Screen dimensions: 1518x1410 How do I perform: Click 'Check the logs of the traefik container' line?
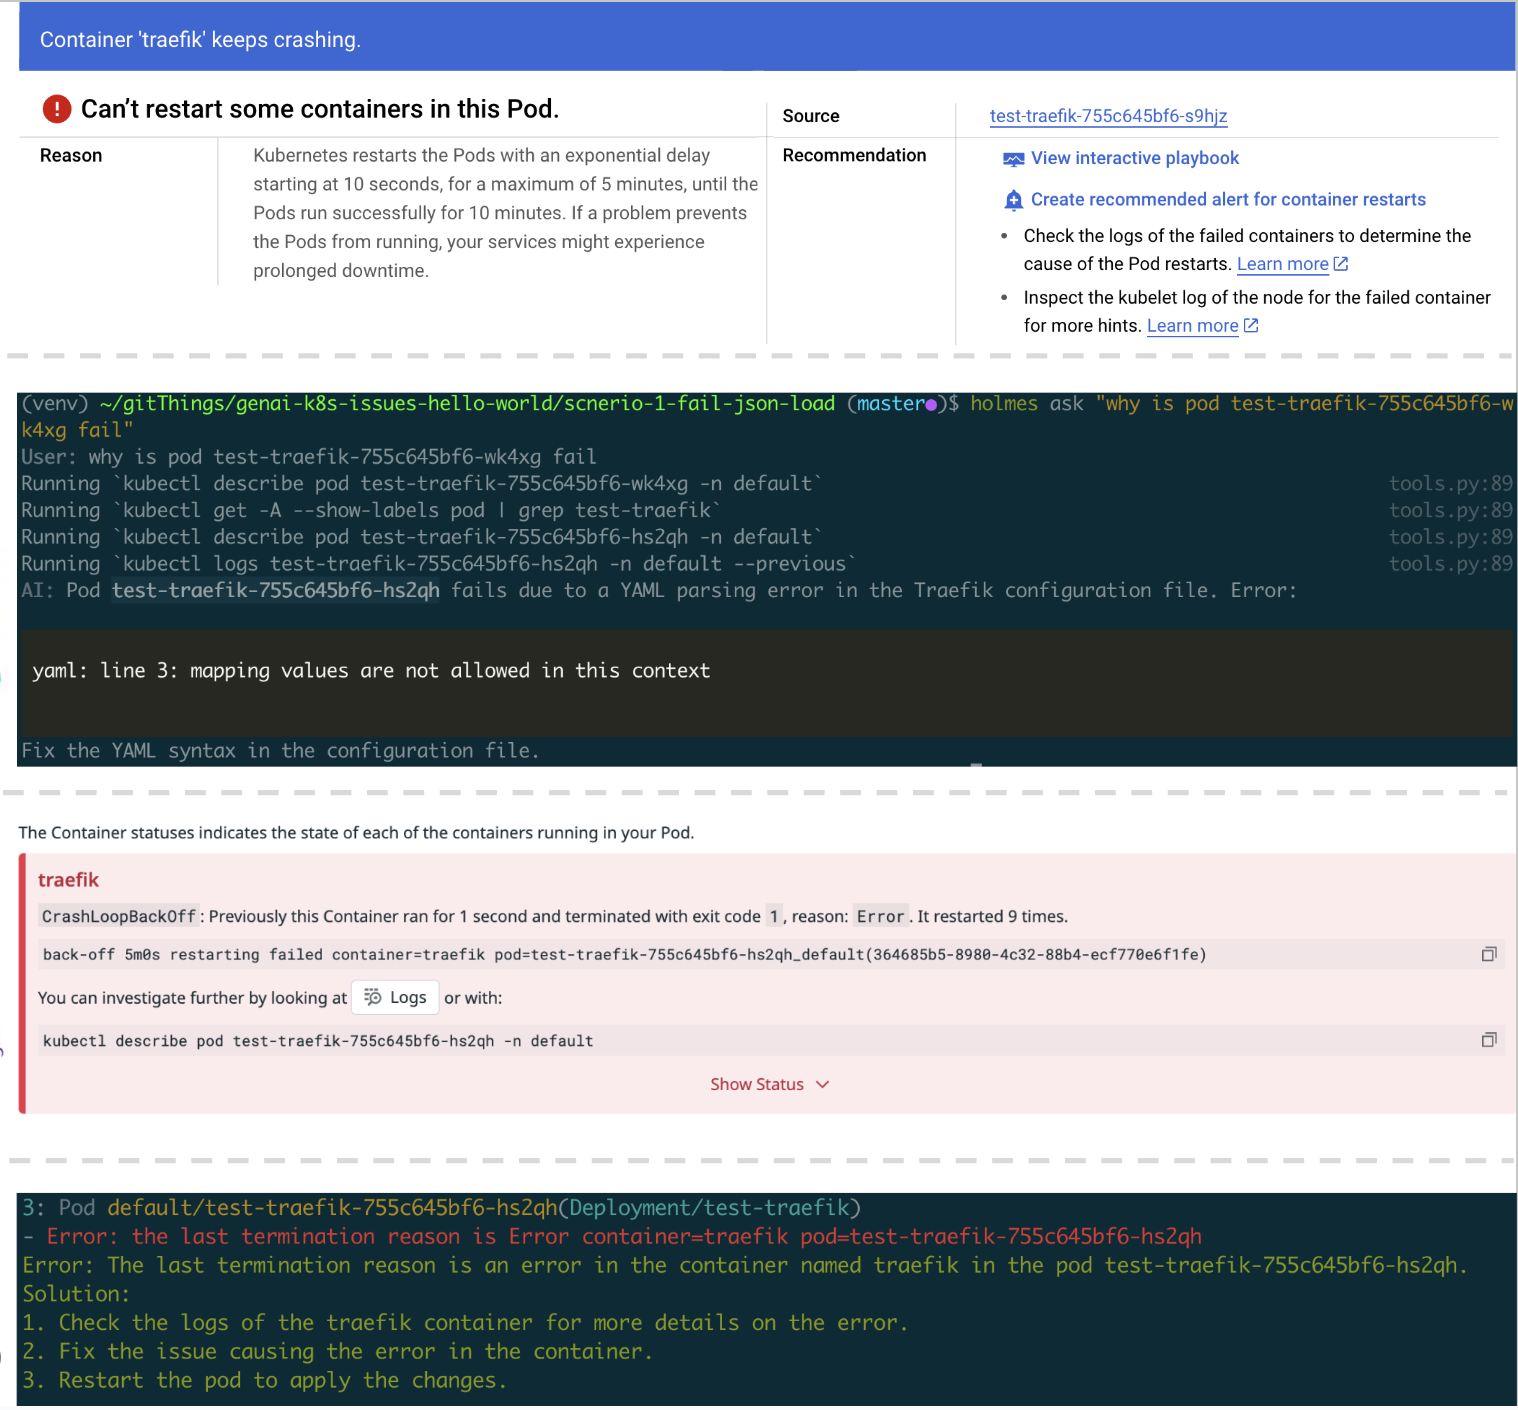click(465, 1323)
